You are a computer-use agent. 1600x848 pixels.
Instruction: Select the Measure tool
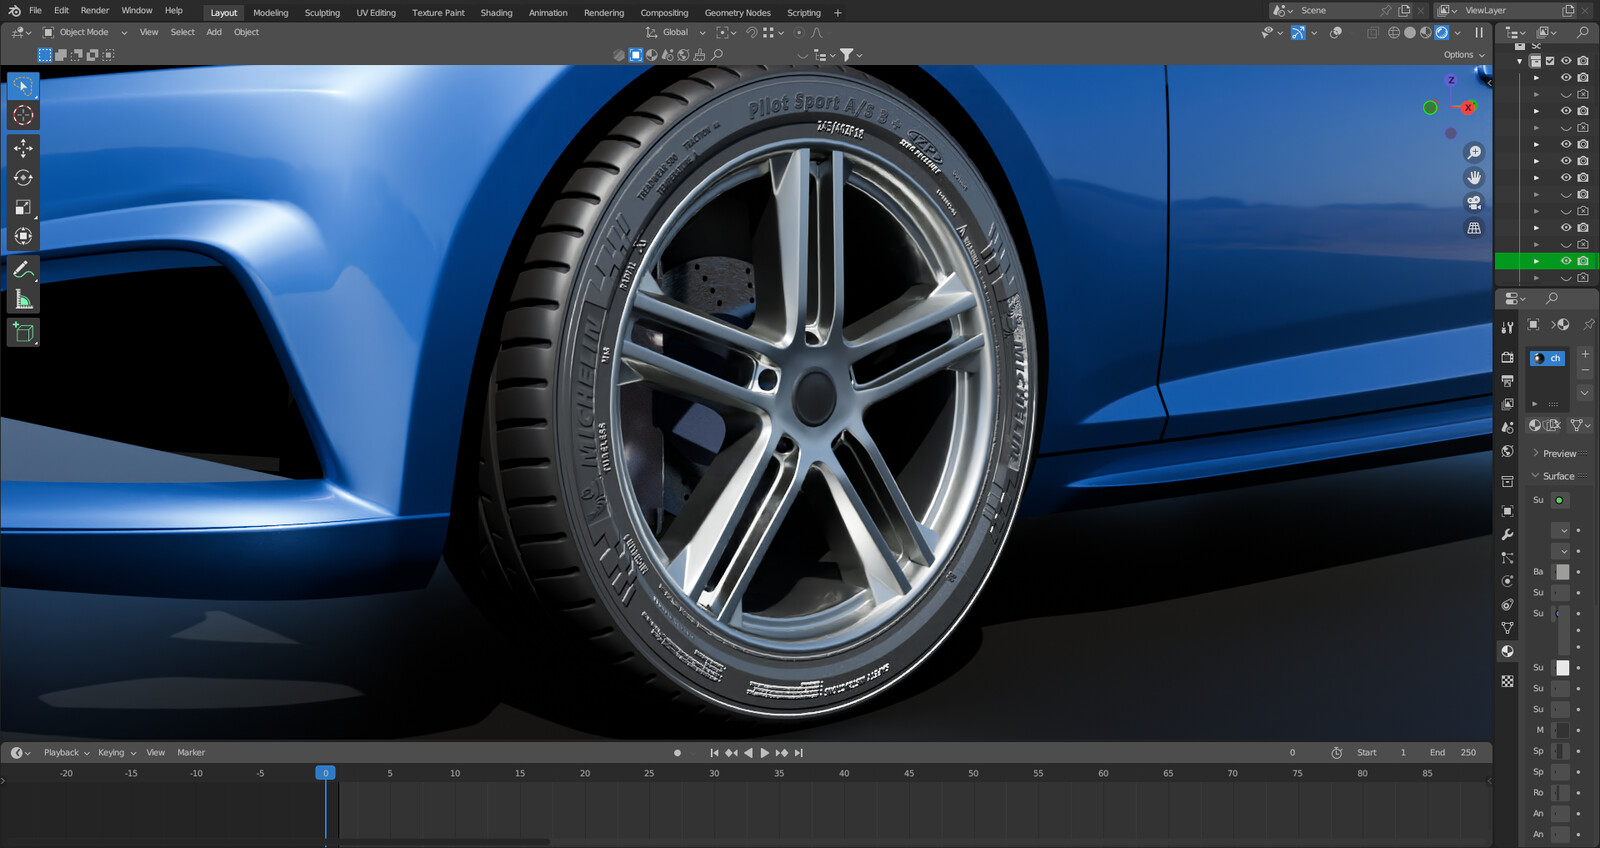[23, 300]
